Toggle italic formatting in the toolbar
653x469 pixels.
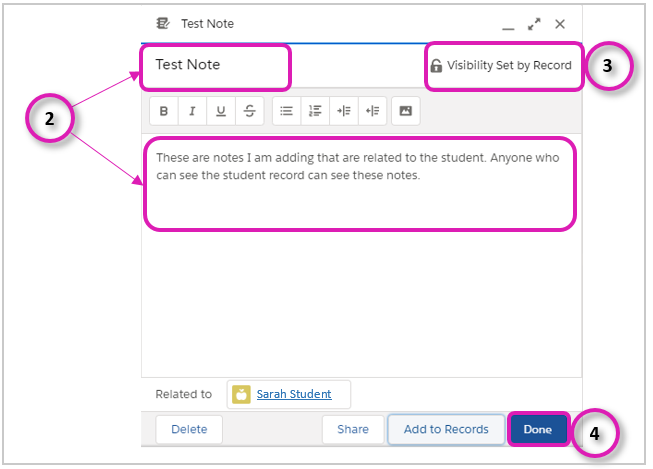point(192,111)
